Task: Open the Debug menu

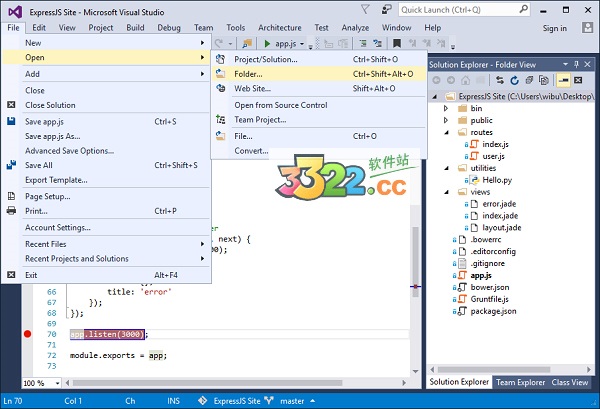Action: coord(169,28)
